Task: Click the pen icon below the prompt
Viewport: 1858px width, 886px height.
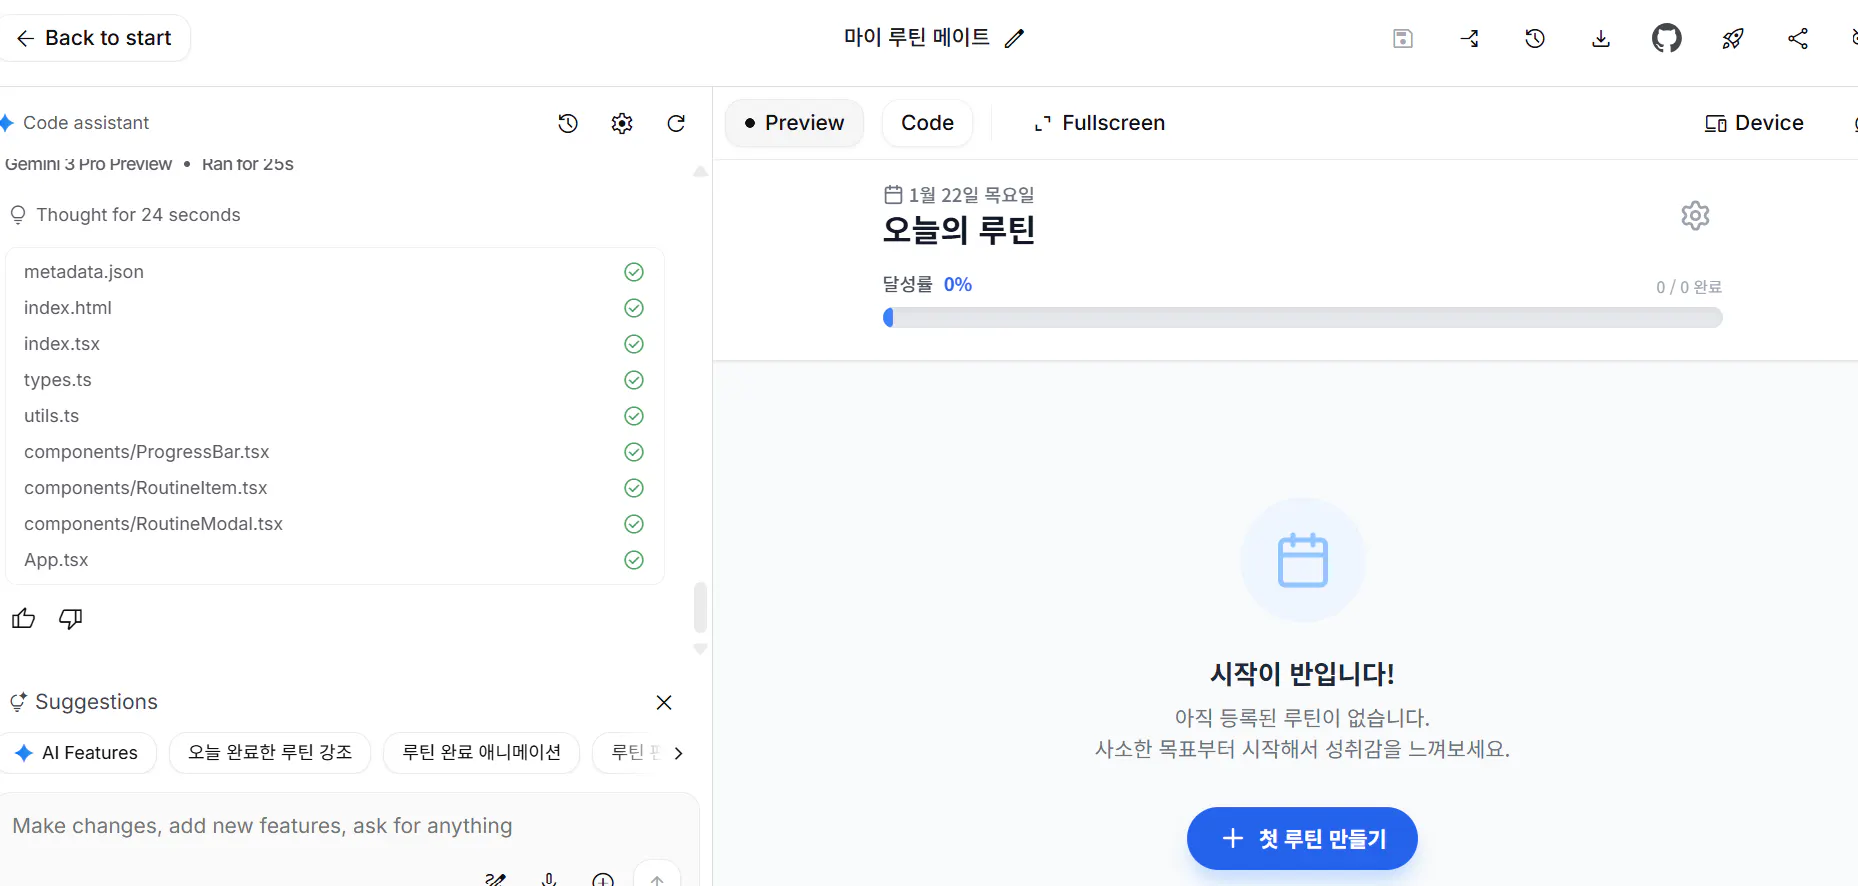Action: click(495, 880)
